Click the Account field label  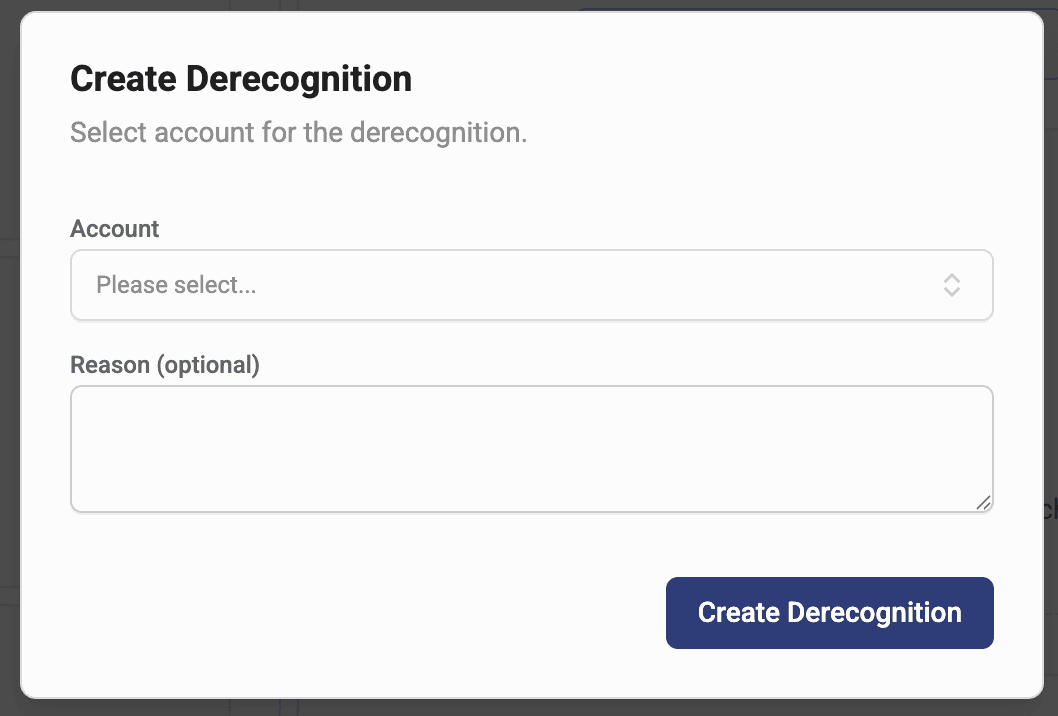coord(115,229)
